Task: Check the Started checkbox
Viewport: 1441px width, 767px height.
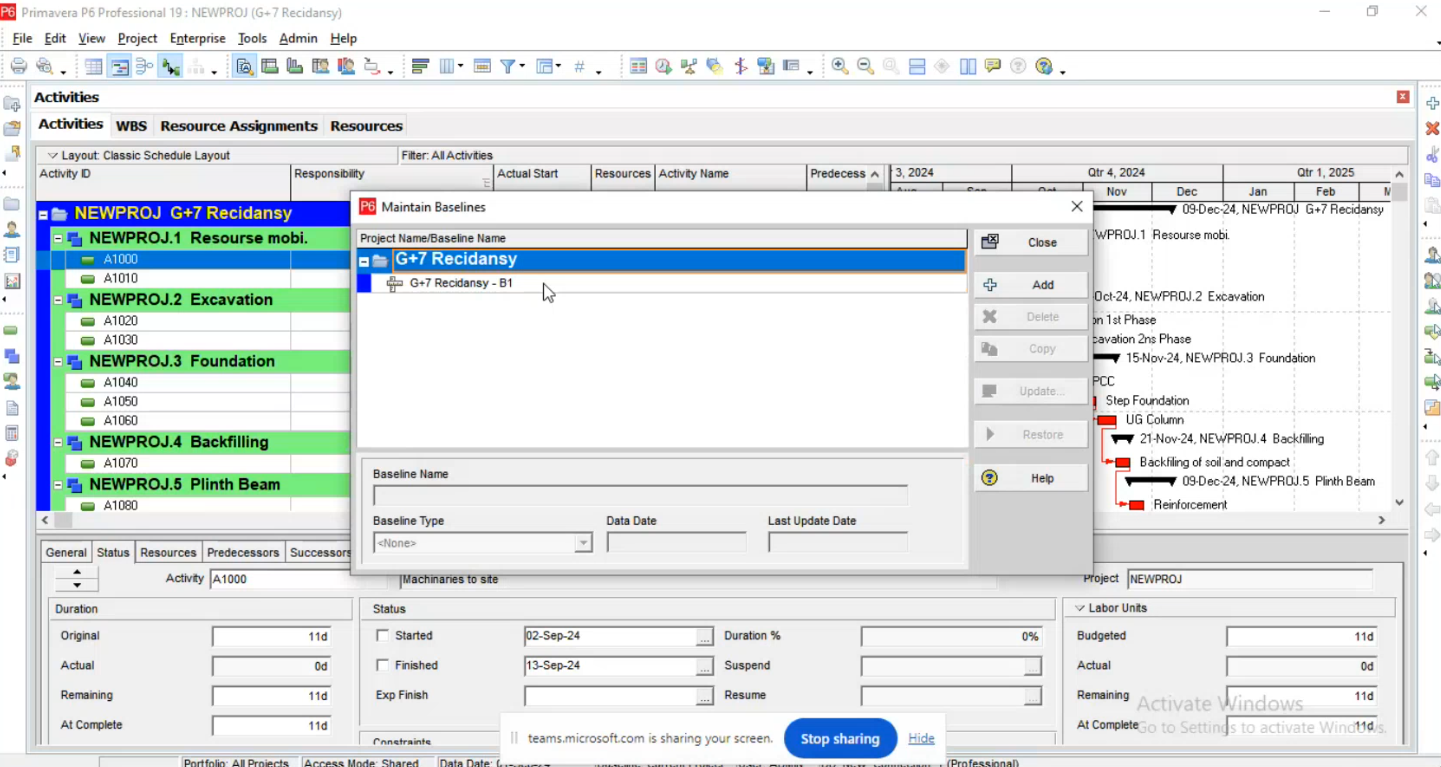Action: point(382,636)
